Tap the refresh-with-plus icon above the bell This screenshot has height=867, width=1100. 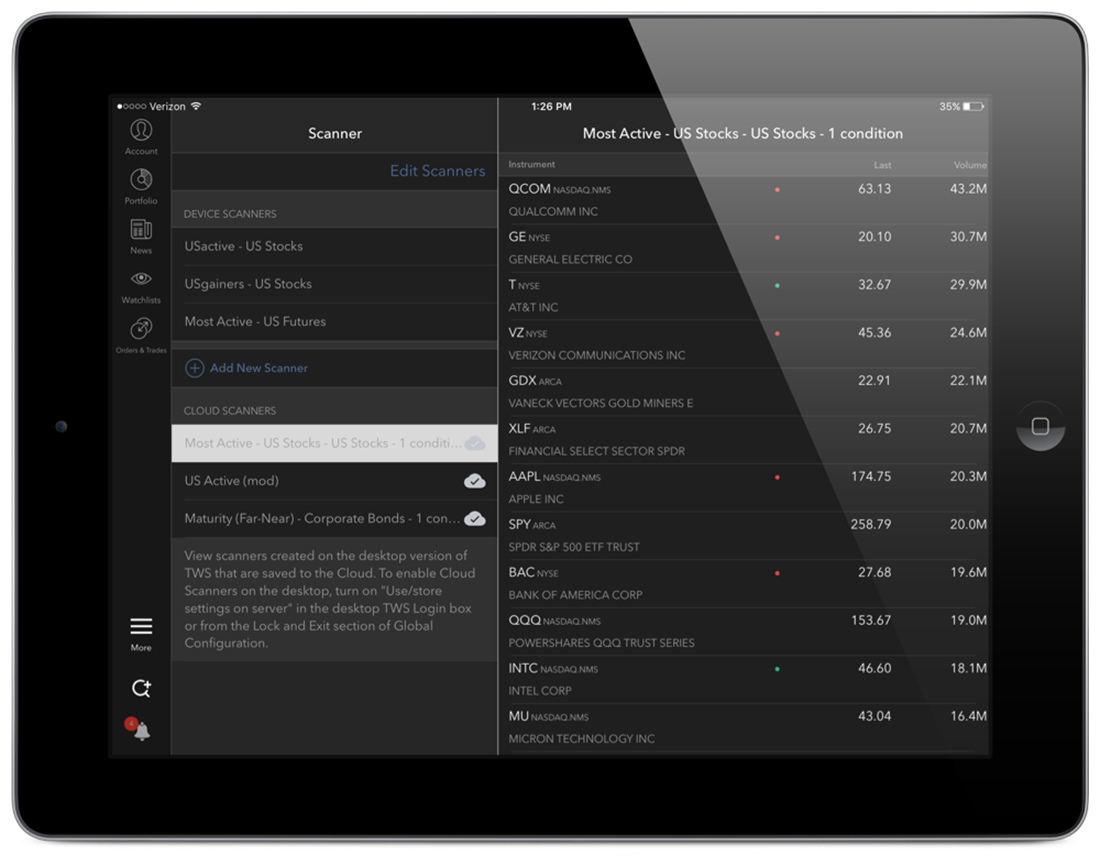point(141,688)
